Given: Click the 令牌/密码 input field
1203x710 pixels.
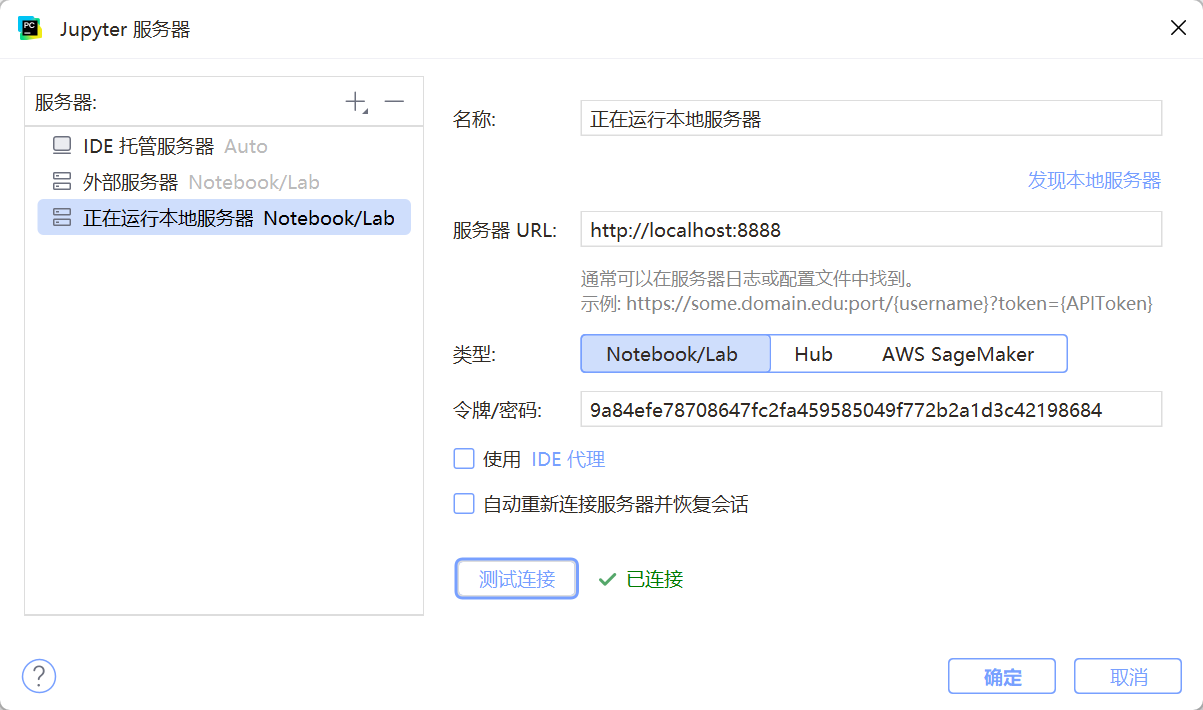Looking at the screenshot, I should tap(871, 409).
